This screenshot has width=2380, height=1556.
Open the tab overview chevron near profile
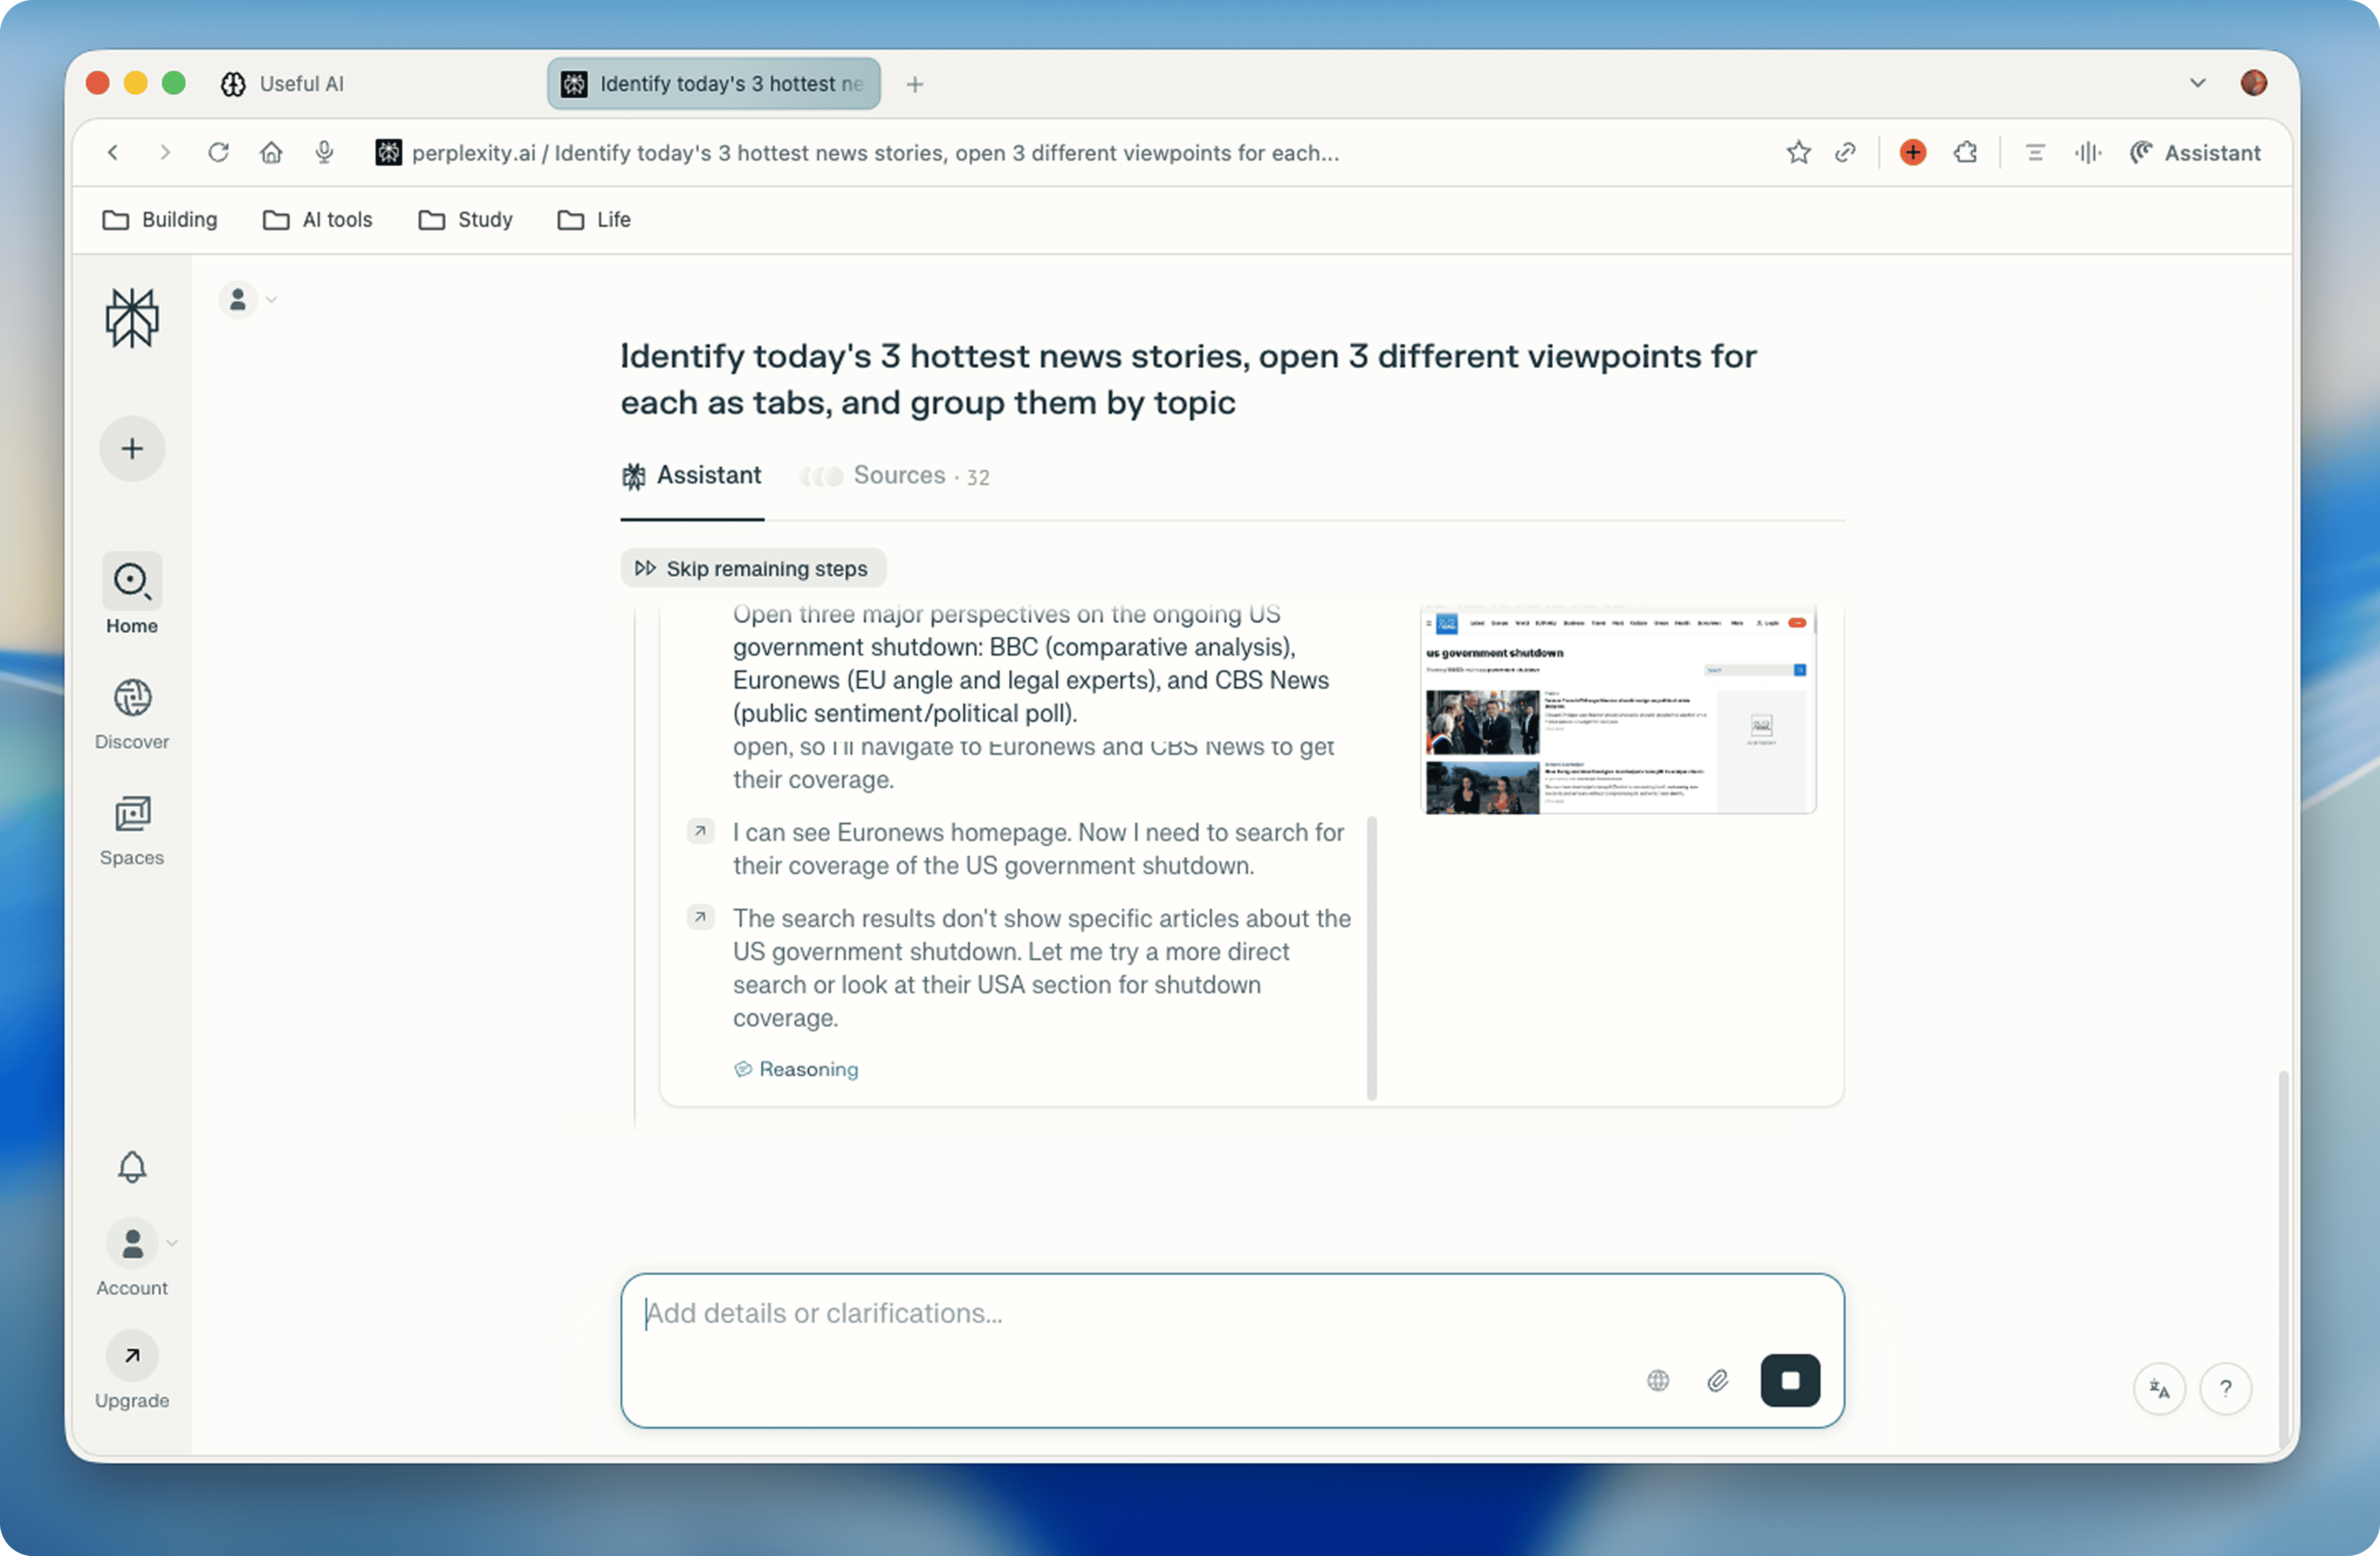point(2197,84)
